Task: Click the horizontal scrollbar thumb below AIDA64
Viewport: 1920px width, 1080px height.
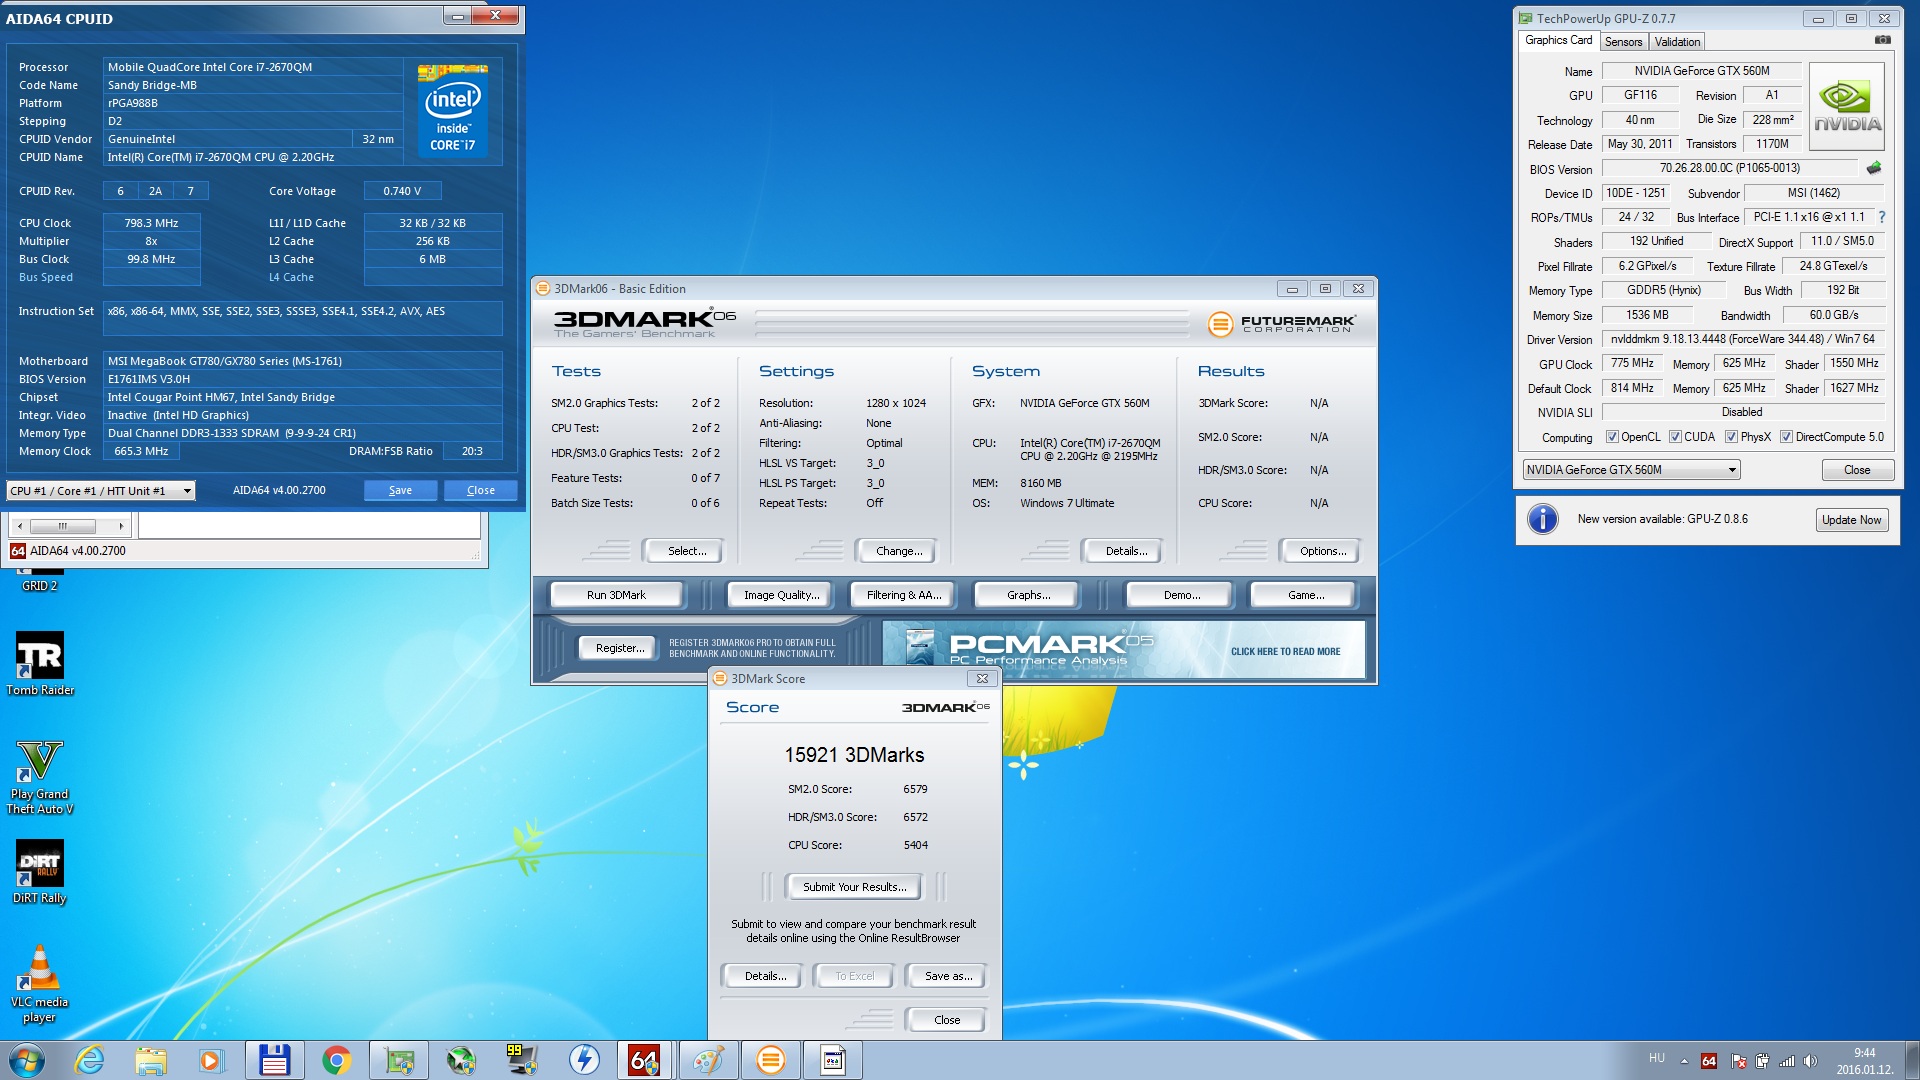Action: pos(63,526)
